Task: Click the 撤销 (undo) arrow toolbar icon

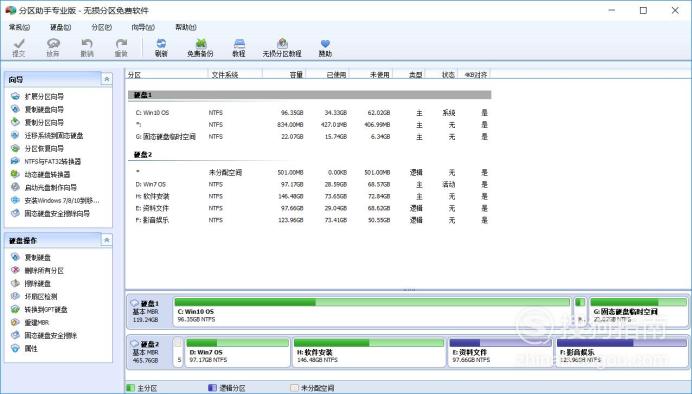Action: [x=87, y=48]
